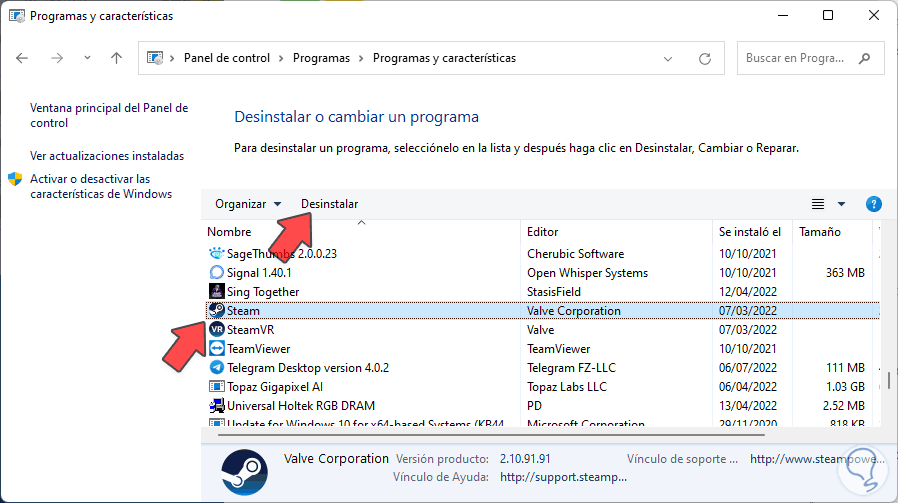Image resolution: width=898 pixels, height=503 pixels.
Task: Select Telegram Desktop version 4.0.2
Action: click(x=308, y=368)
